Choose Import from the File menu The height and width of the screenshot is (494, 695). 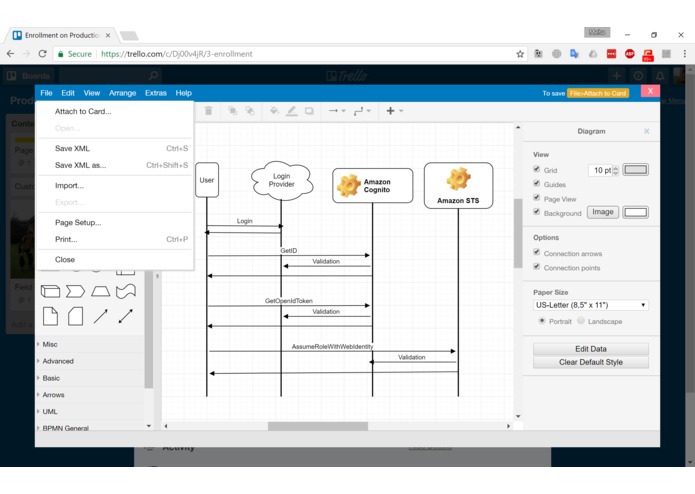point(115,186)
